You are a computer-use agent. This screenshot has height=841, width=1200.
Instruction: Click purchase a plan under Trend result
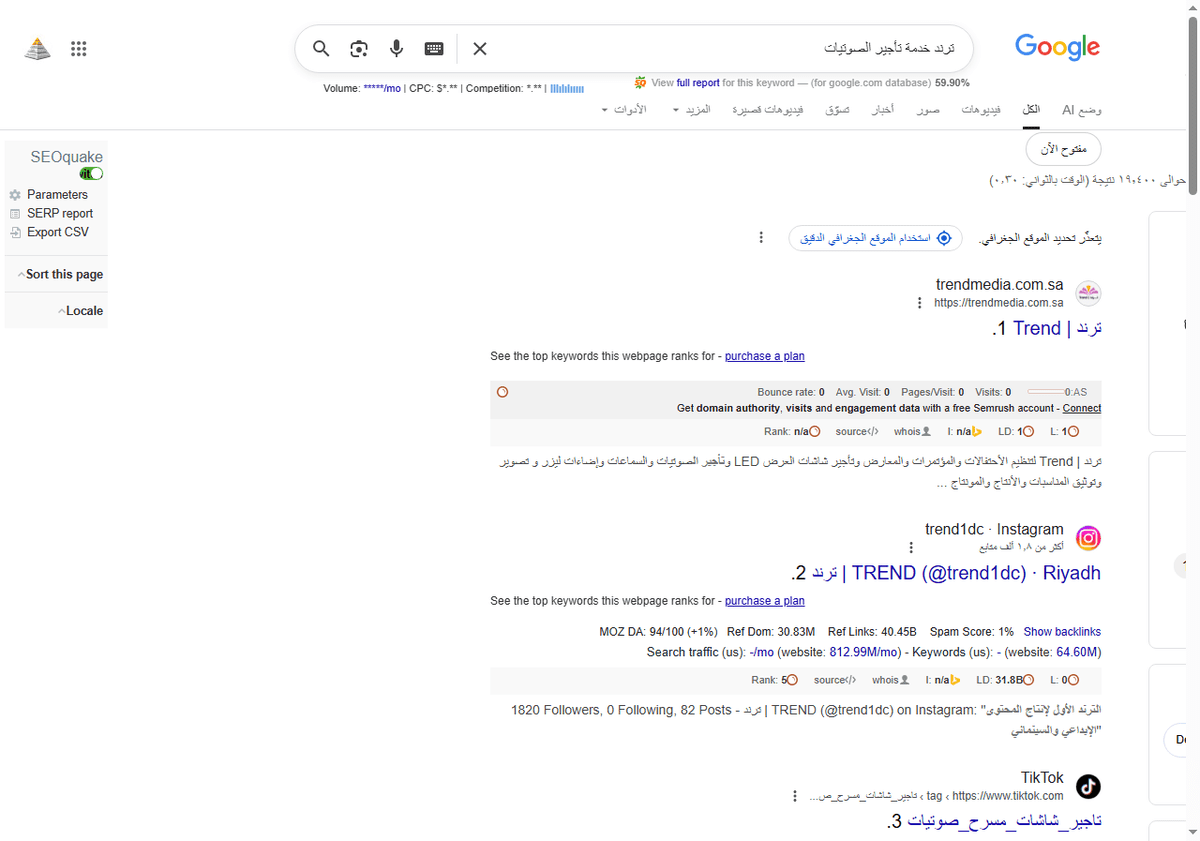(765, 356)
